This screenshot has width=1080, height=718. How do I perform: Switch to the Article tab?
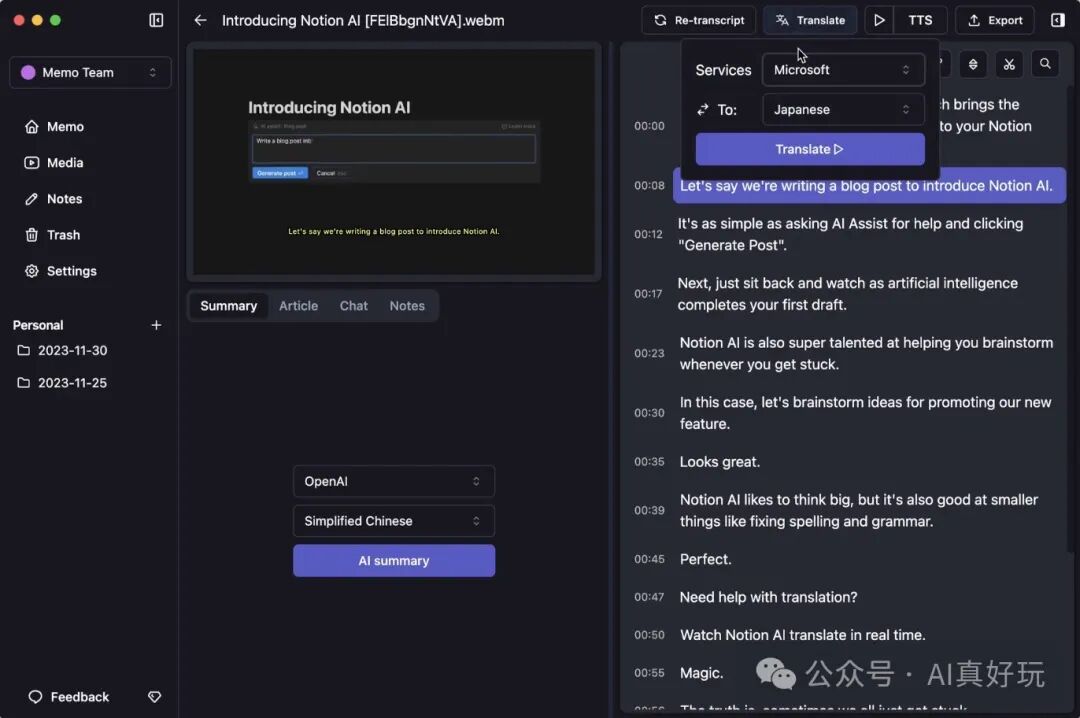298,306
